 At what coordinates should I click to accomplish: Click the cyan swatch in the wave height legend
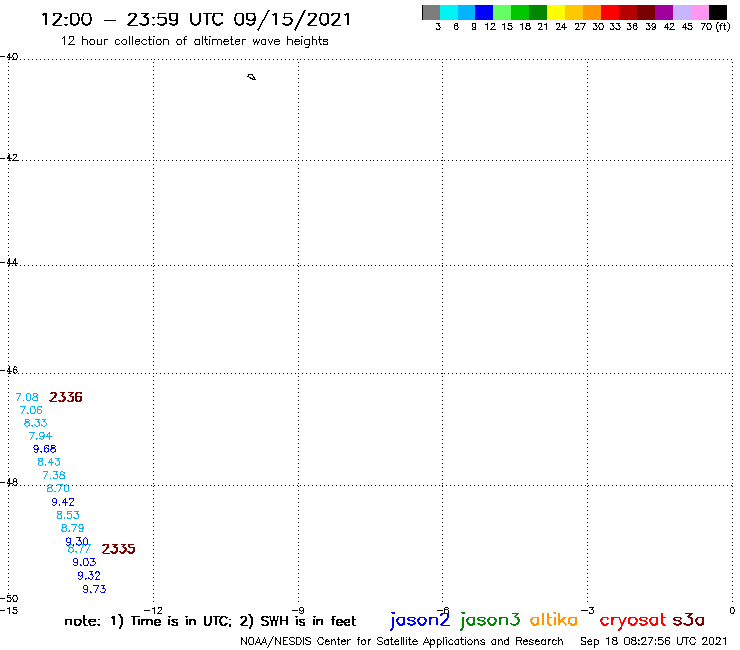(449, 12)
